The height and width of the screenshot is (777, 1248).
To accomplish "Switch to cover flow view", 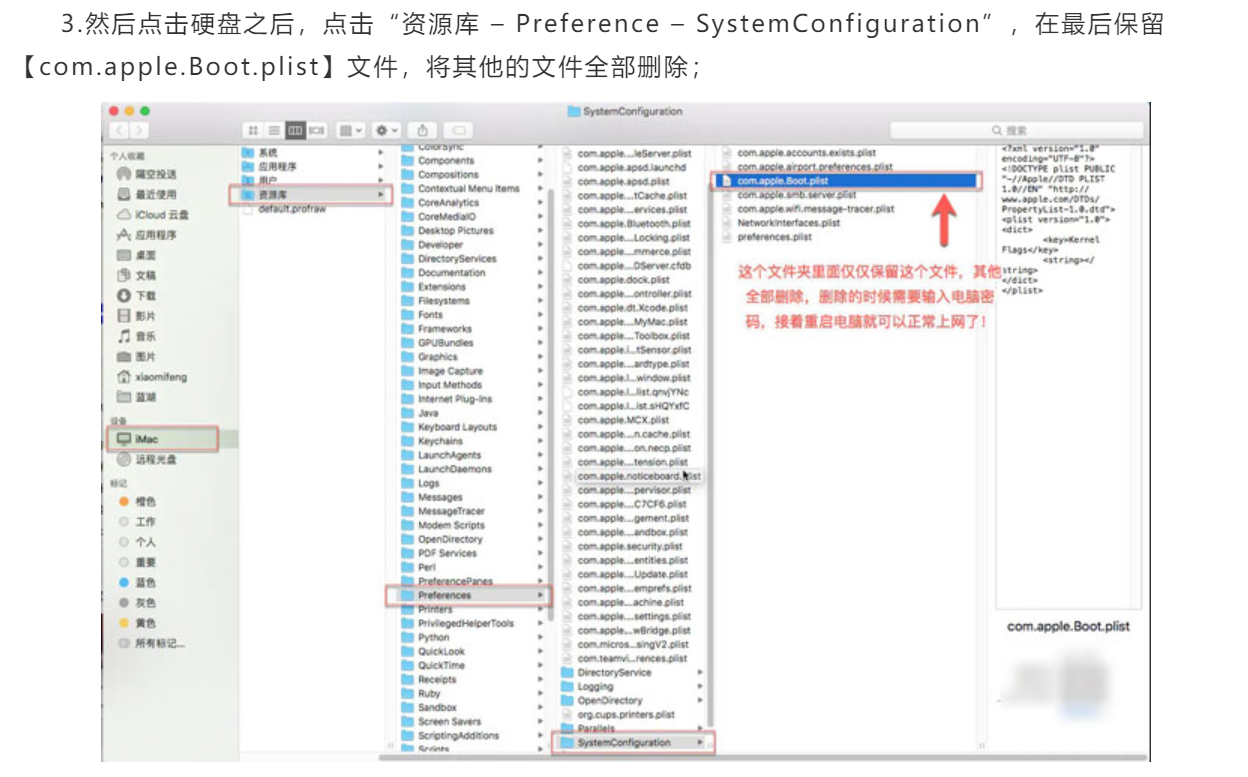I will point(316,131).
